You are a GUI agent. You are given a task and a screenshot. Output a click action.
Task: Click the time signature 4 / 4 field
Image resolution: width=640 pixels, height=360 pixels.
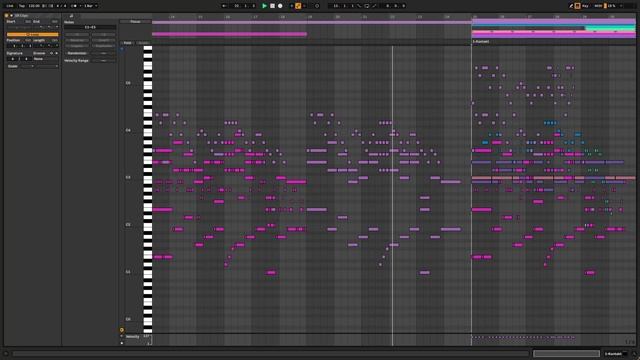61,6
